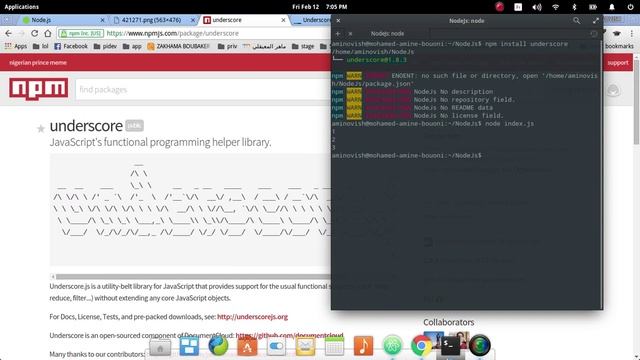Viewport: 640px width, 360px height.
Task: Open notifications bell indicator
Action: point(611,7)
